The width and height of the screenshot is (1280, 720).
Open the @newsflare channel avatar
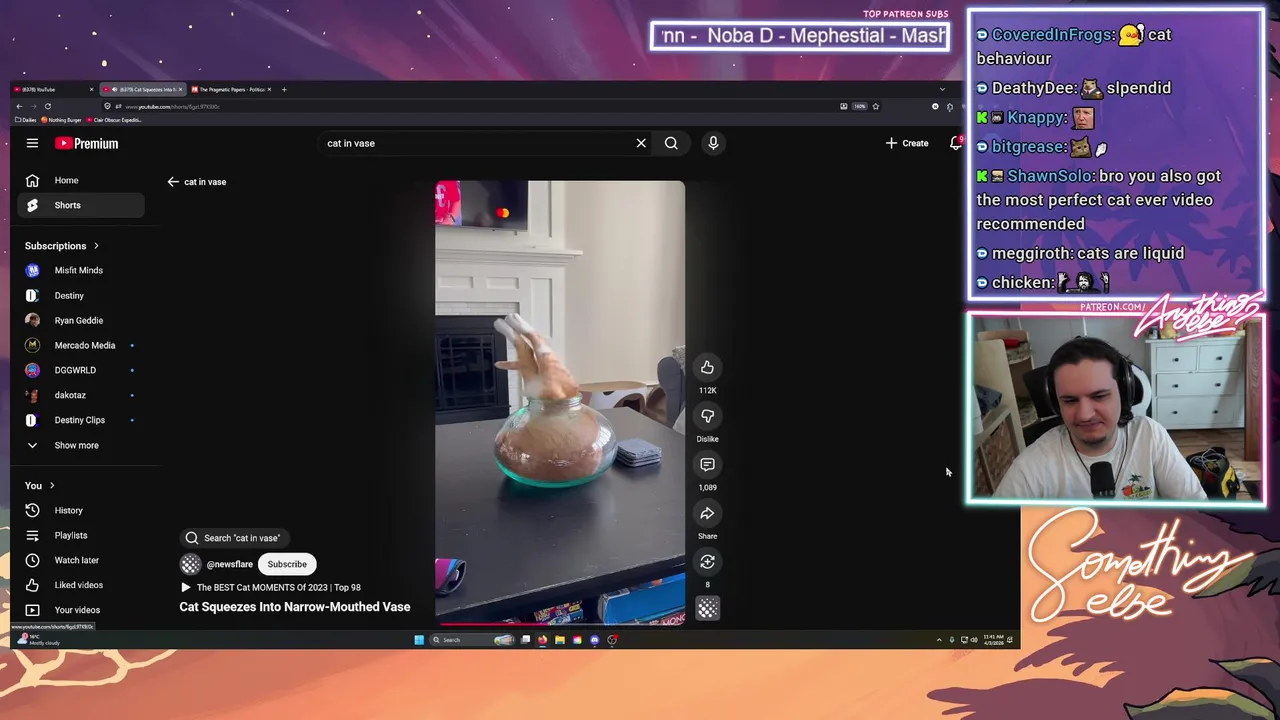pos(190,564)
